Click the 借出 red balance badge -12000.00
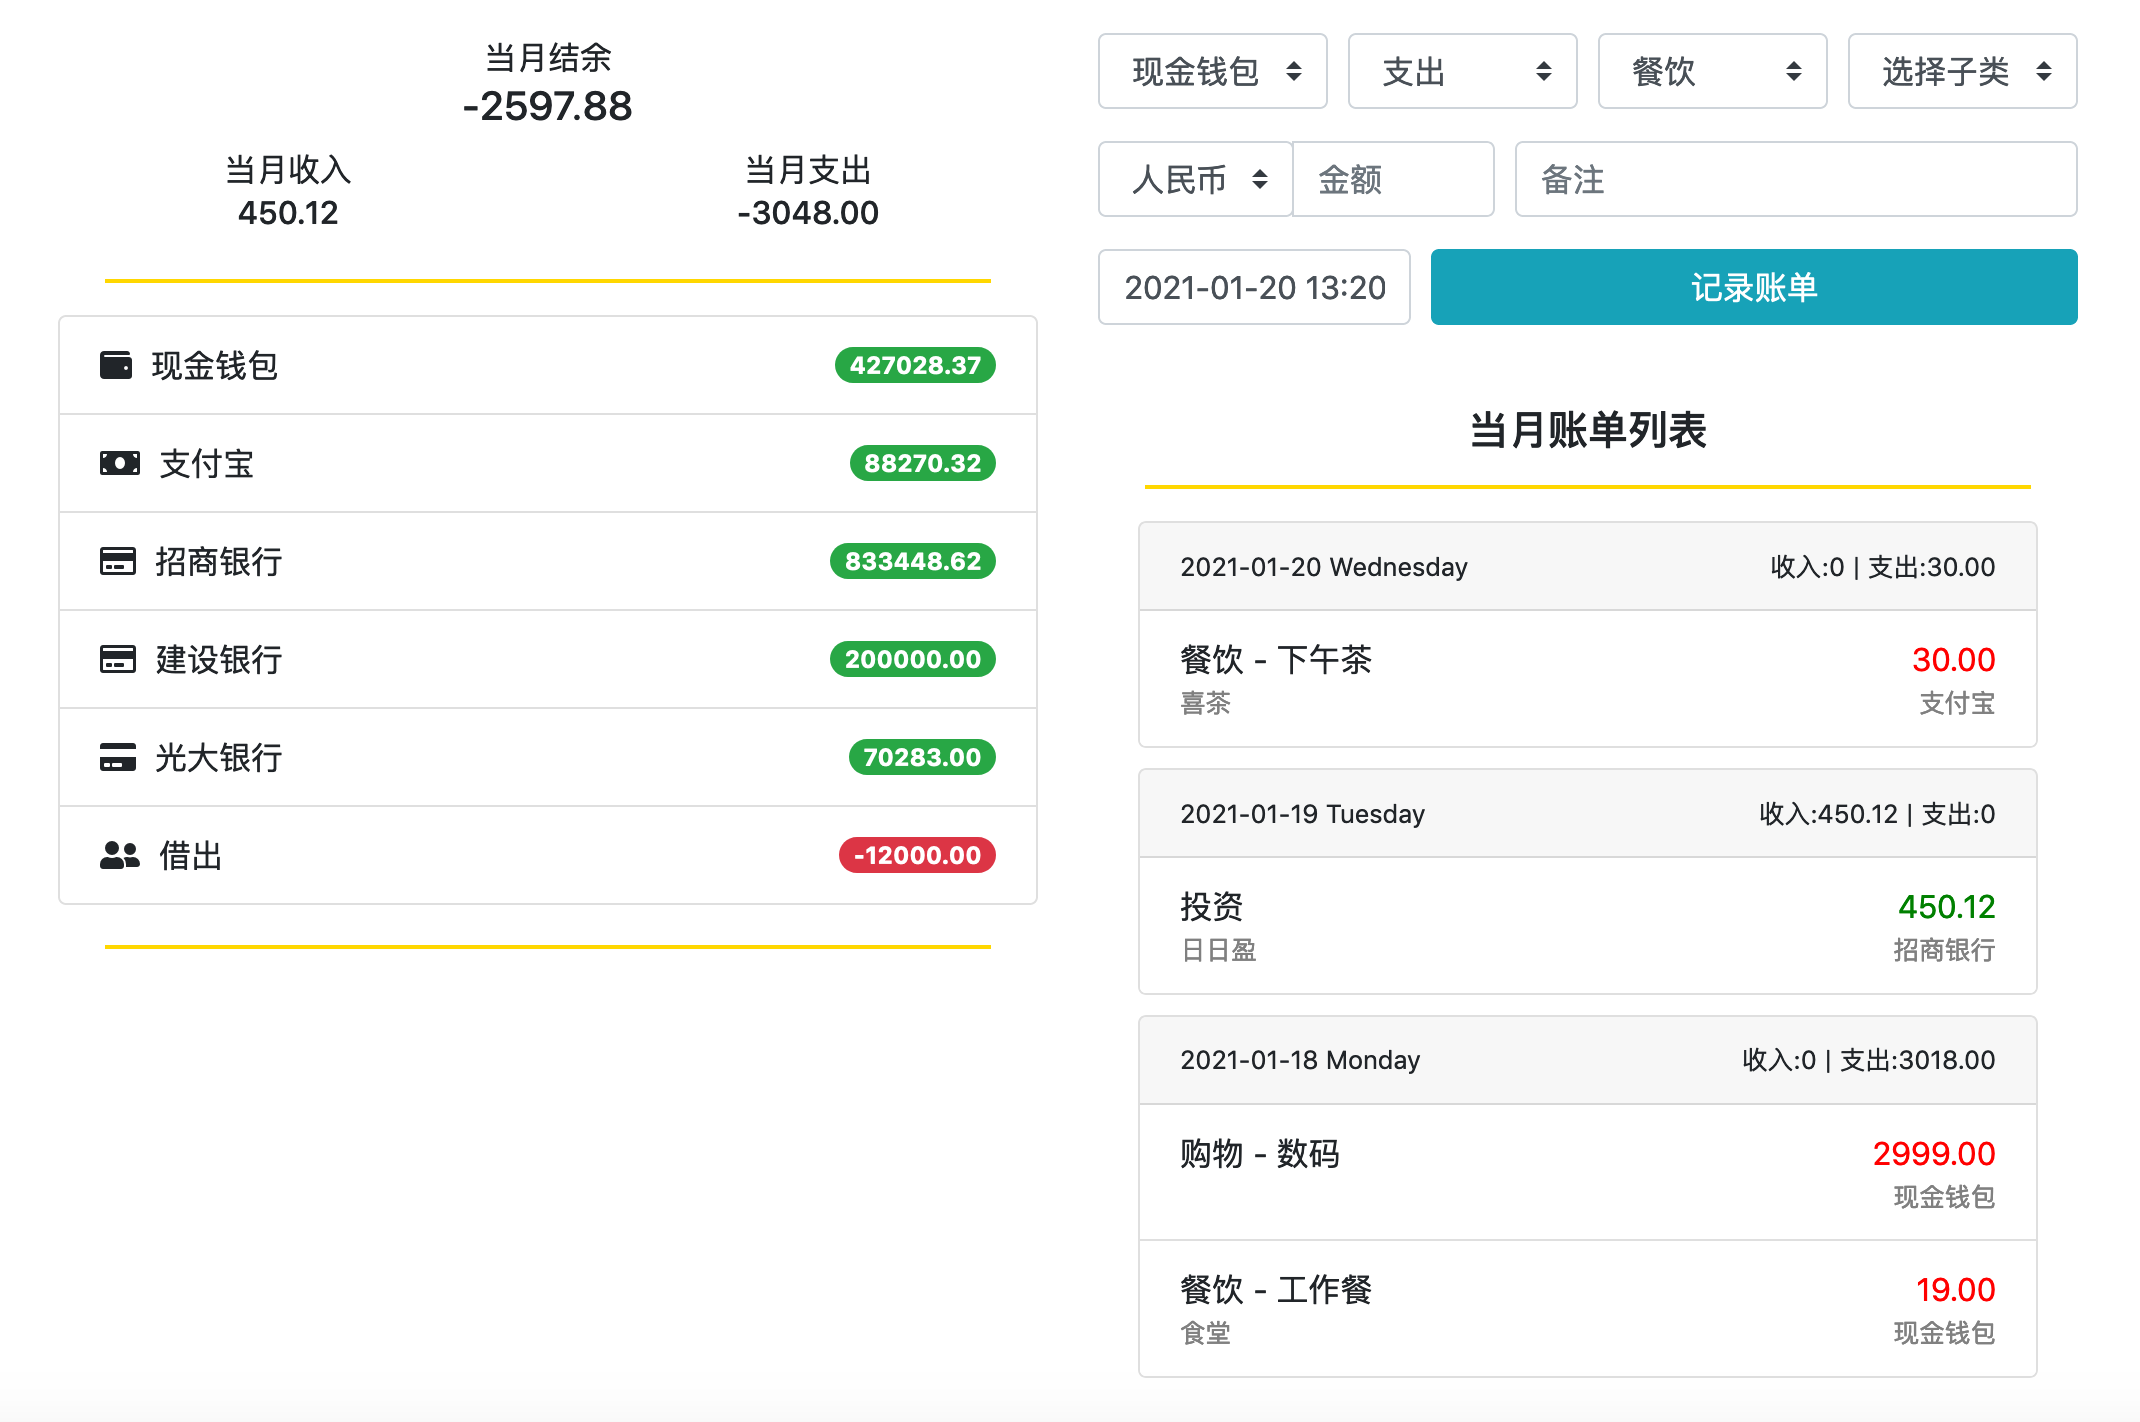2140x1422 pixels. tap(916, 855)
